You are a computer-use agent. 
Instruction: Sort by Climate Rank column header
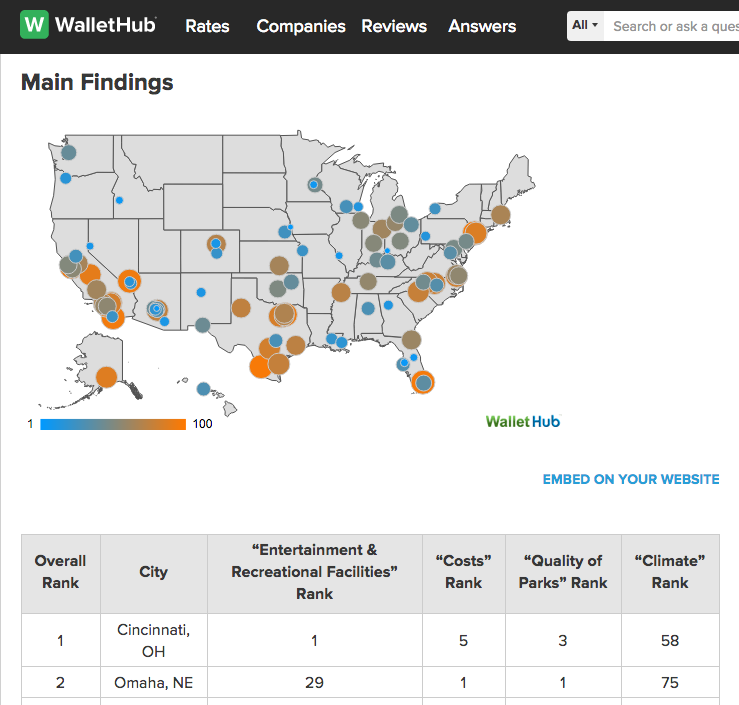click(x=670, y=574)
